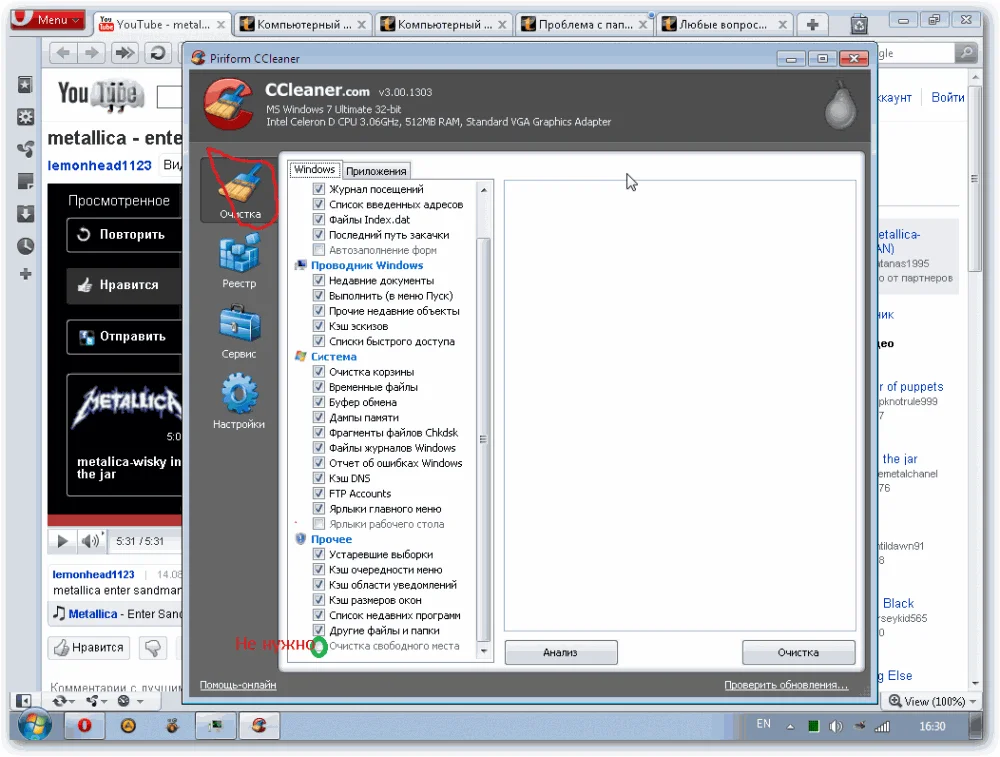Switch to the Любые вопрос... browser tab
The height and width of the screenshot is (757, 1000).
[724, 24]
